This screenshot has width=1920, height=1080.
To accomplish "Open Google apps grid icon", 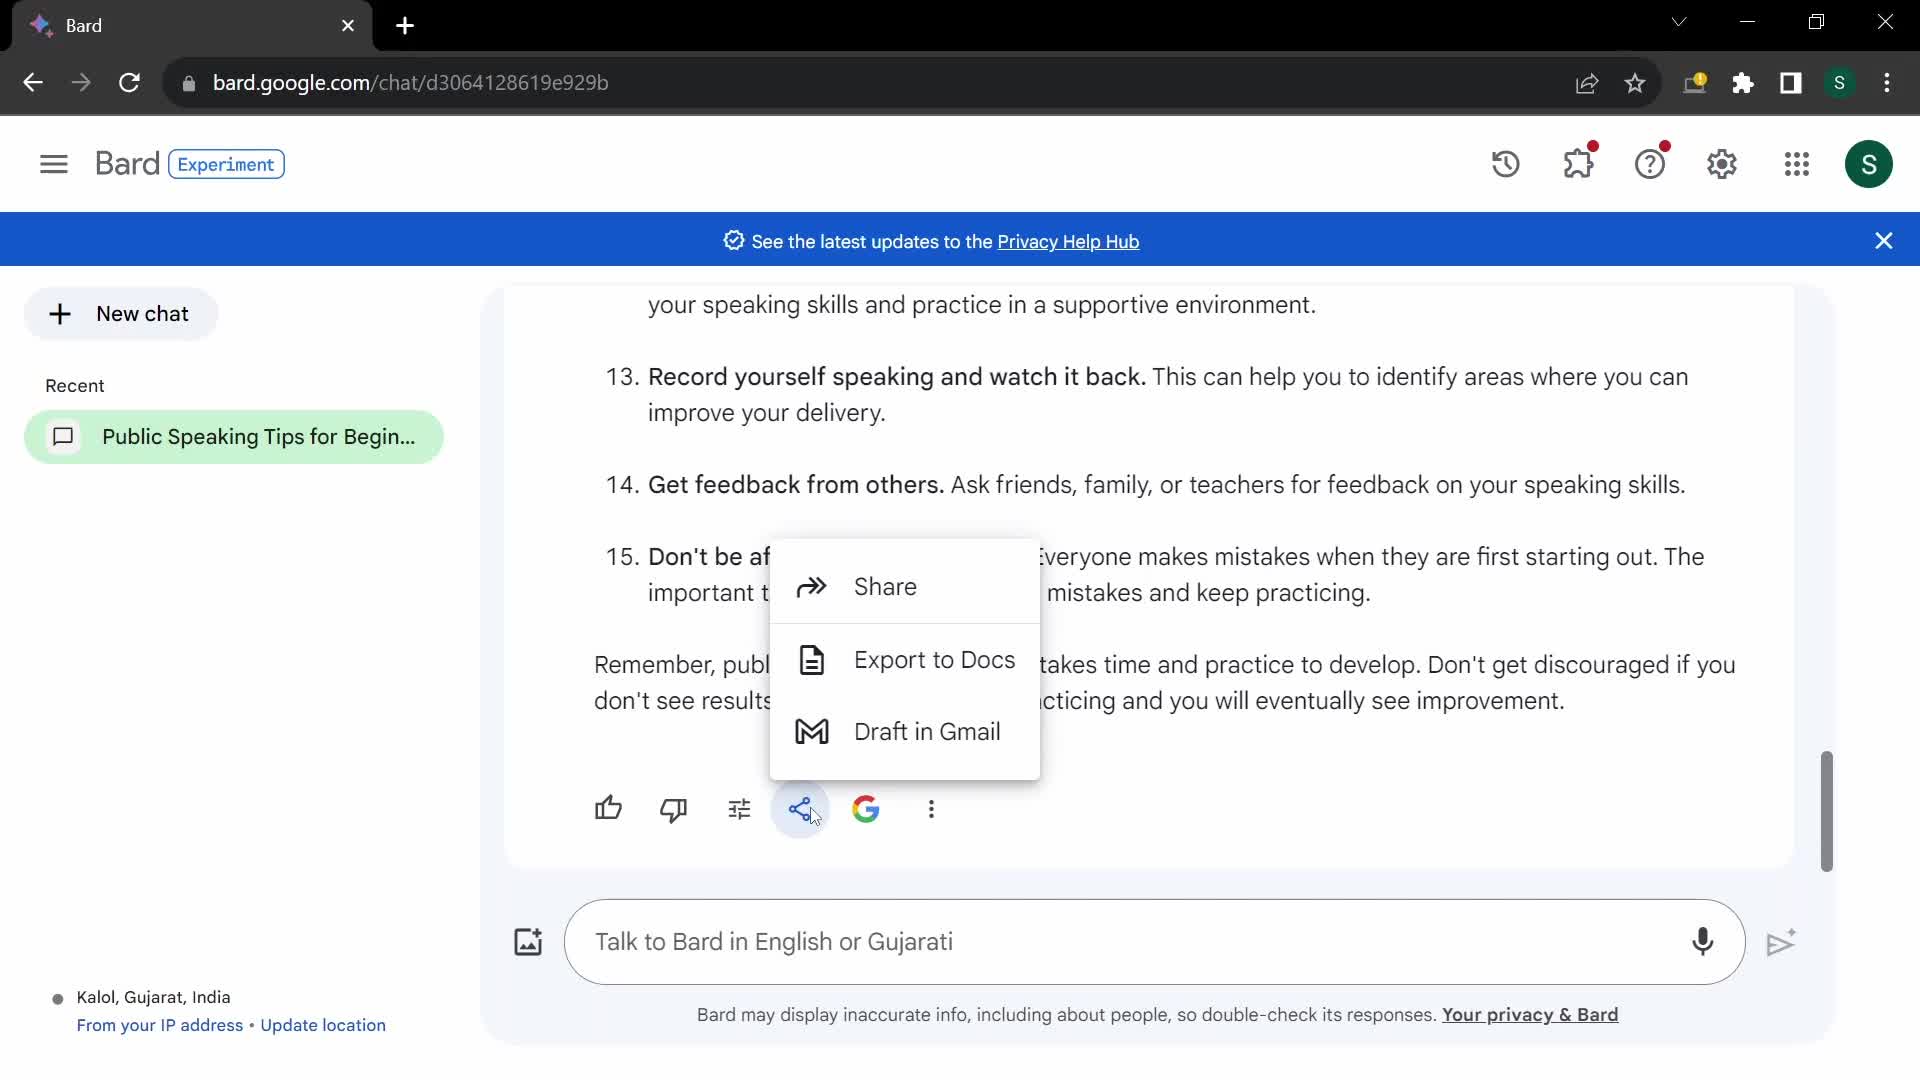I will [1797, 164].
